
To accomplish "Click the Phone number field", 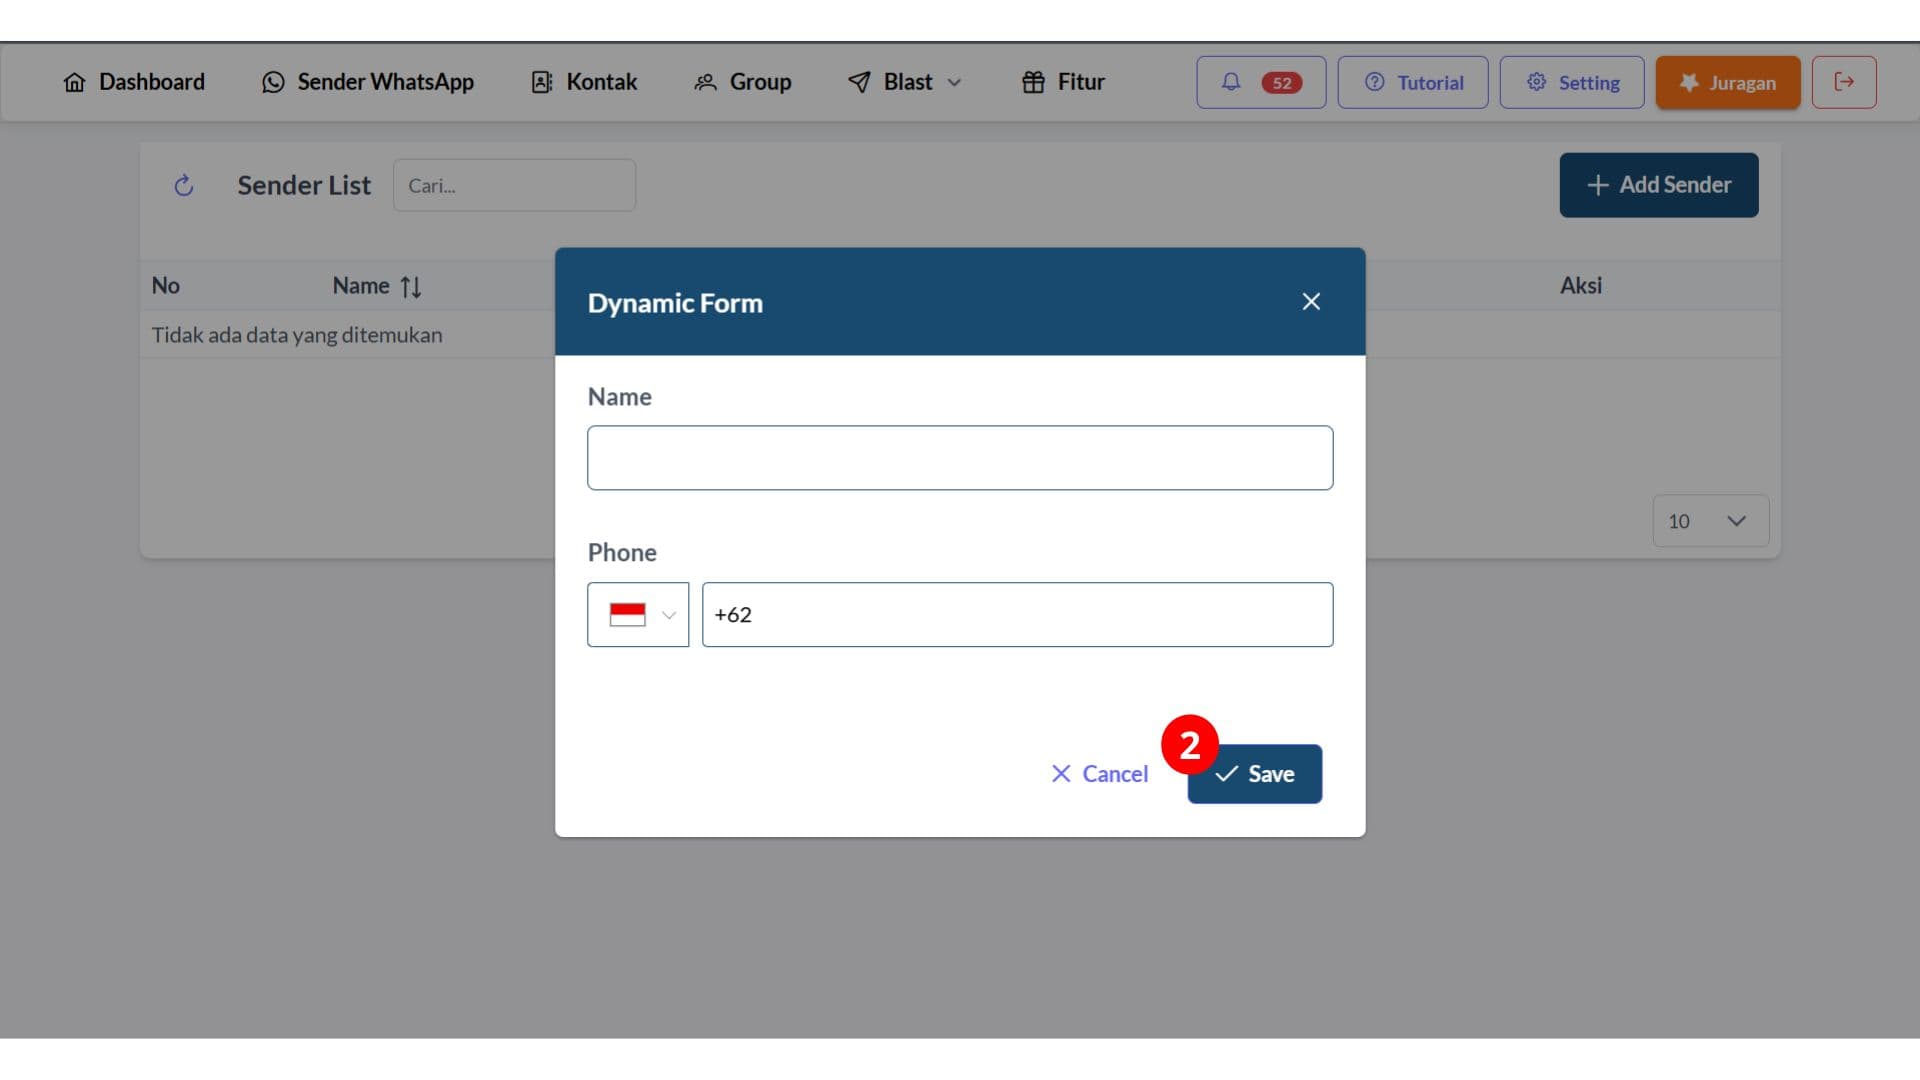I will pyautogui.click(x=1017, y=614).
